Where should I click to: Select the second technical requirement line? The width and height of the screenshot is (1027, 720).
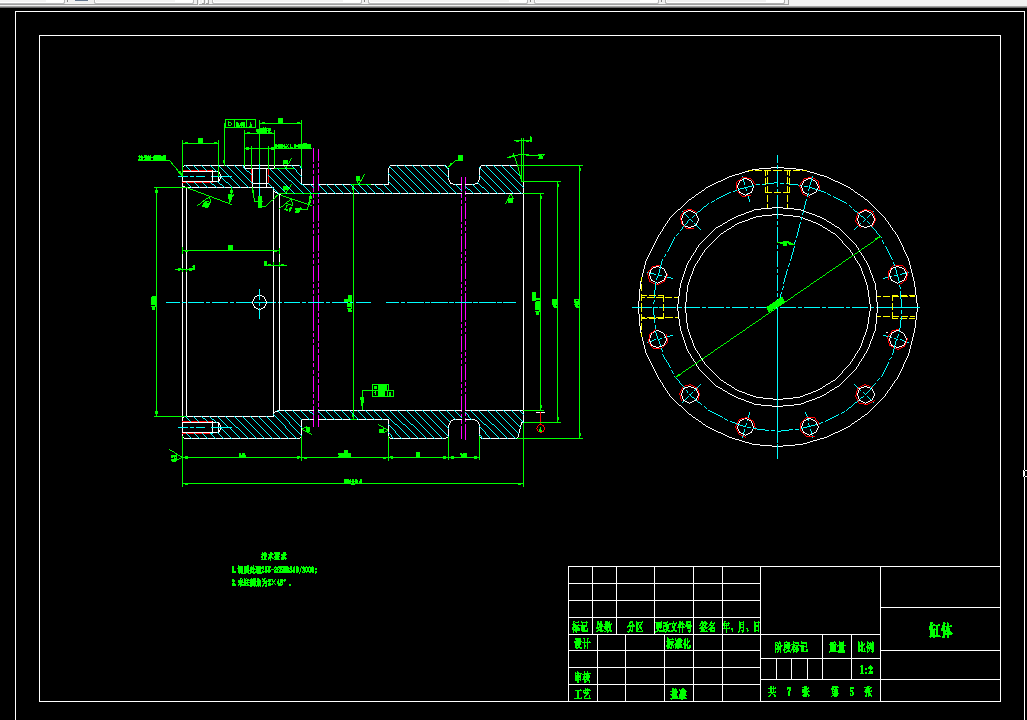pyautogui.click(x=261, y=582)
